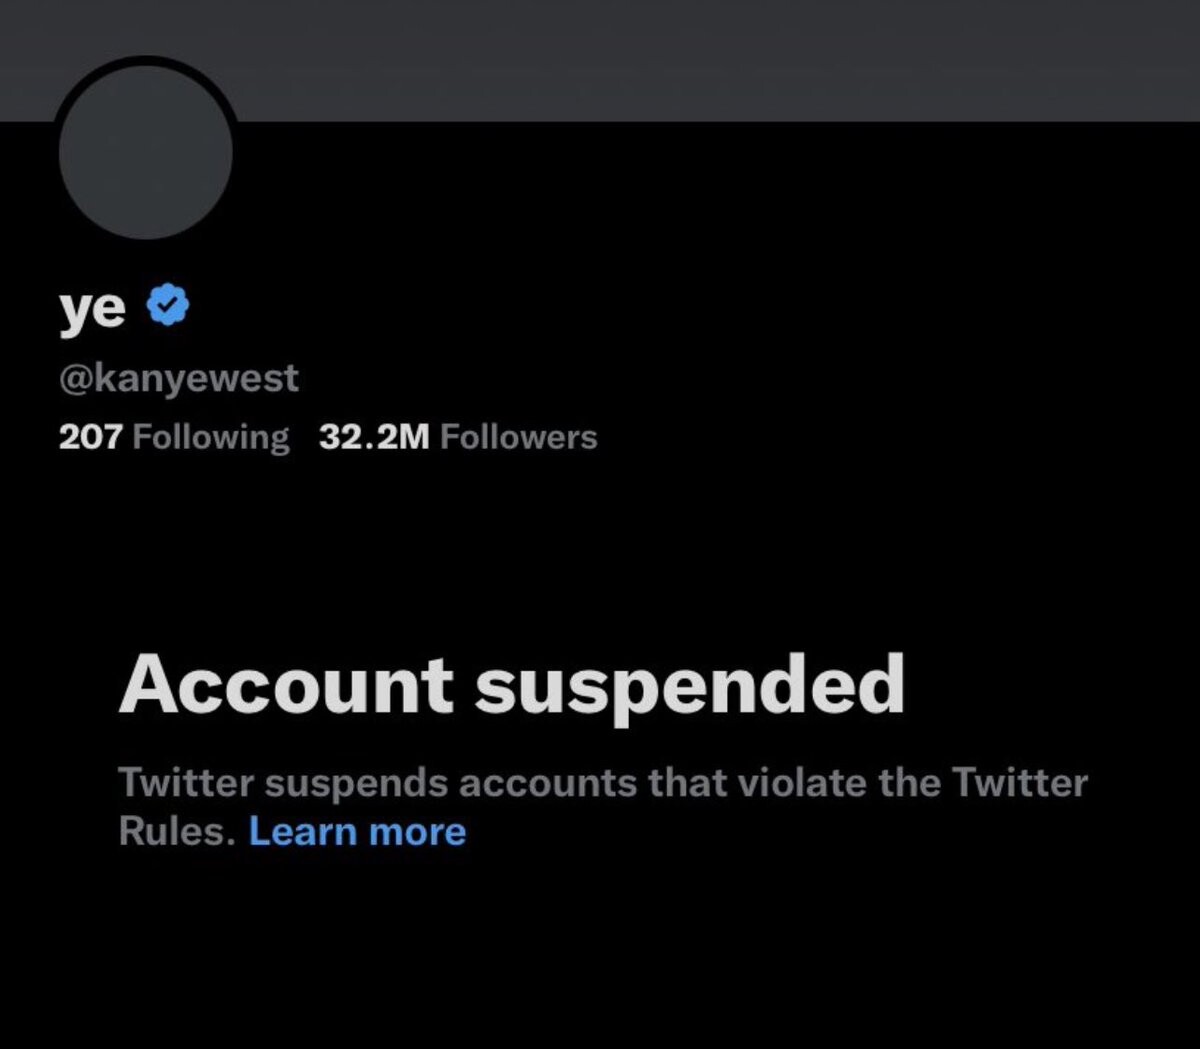Open the empty circular profile picture
The width and height of the screenshot is (1200, 1049).
click(146, 152)
